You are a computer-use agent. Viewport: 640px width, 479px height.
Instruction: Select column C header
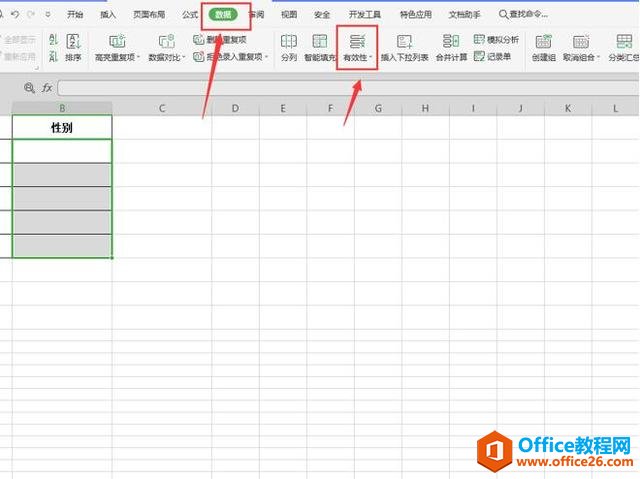[162, 108]
